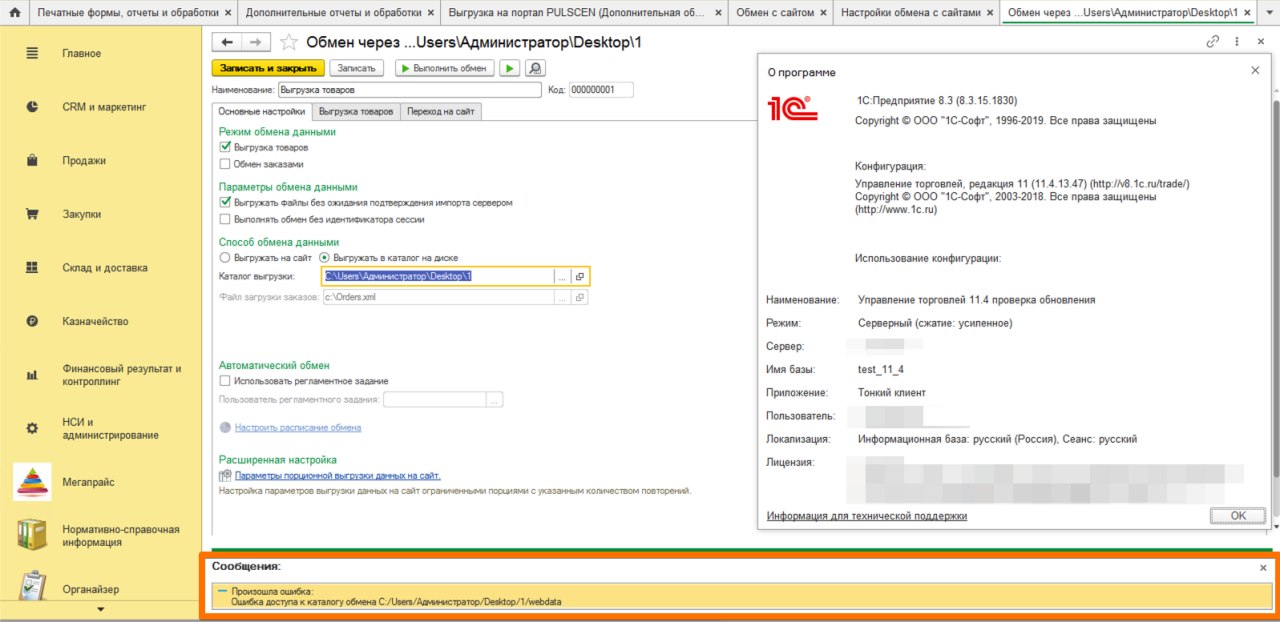Switch to Выгрузка товаров tab
The width and height of the screenshot is (1280, 622).
[x=356, y=112]
